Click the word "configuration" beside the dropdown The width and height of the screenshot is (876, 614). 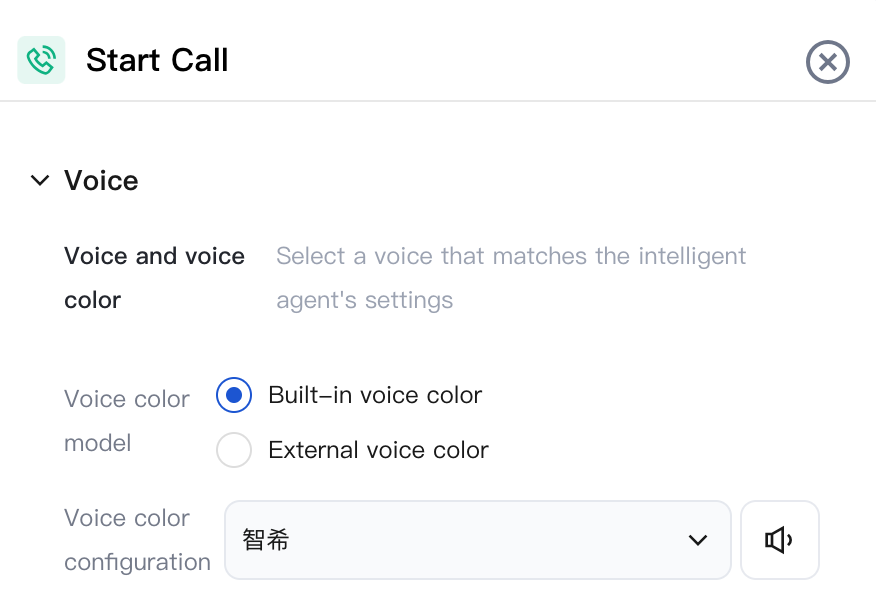[x=137, y=562]
